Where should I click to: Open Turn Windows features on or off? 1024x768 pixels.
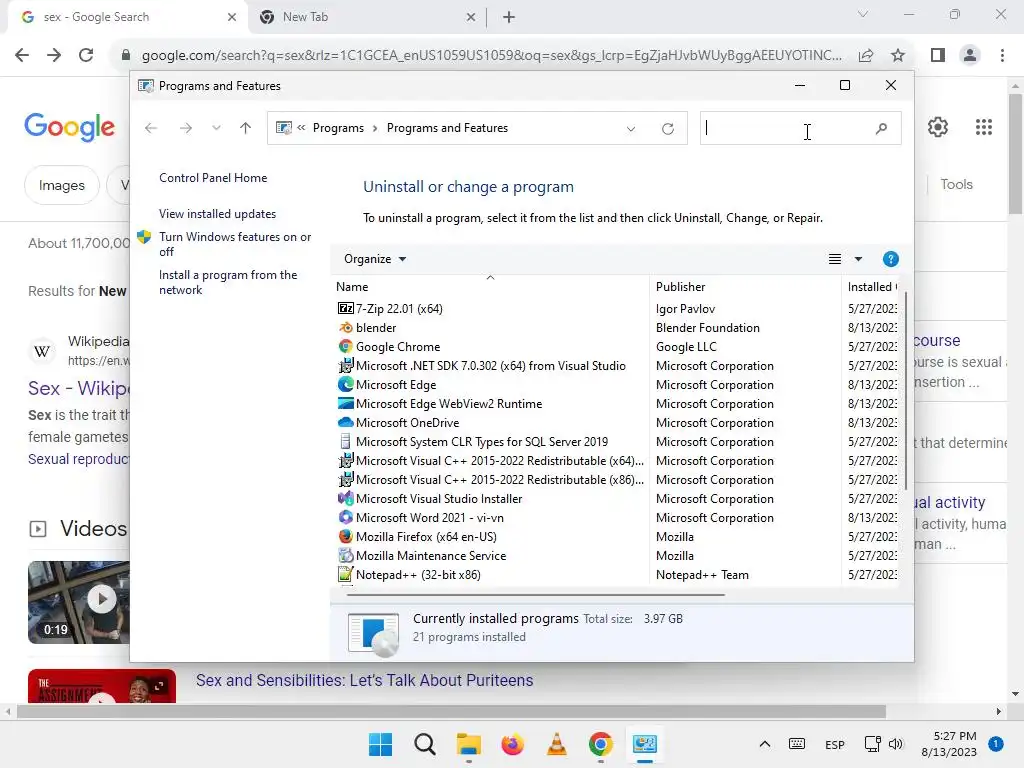coord(235,244)
